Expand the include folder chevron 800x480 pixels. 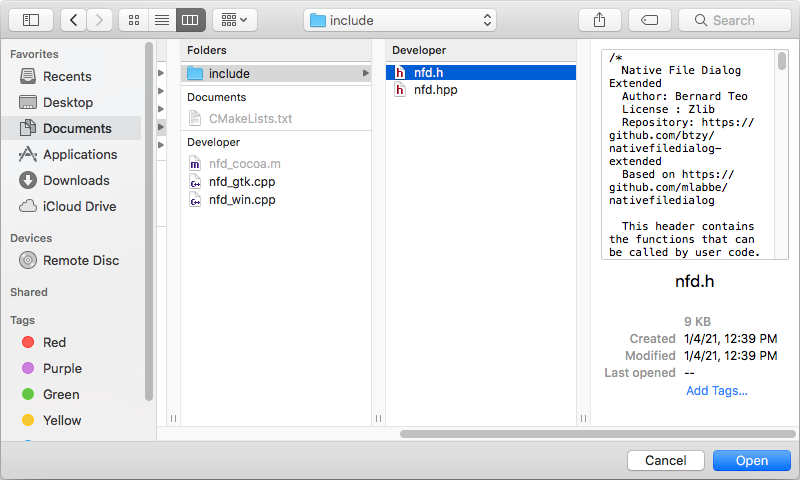coord(365,73)
